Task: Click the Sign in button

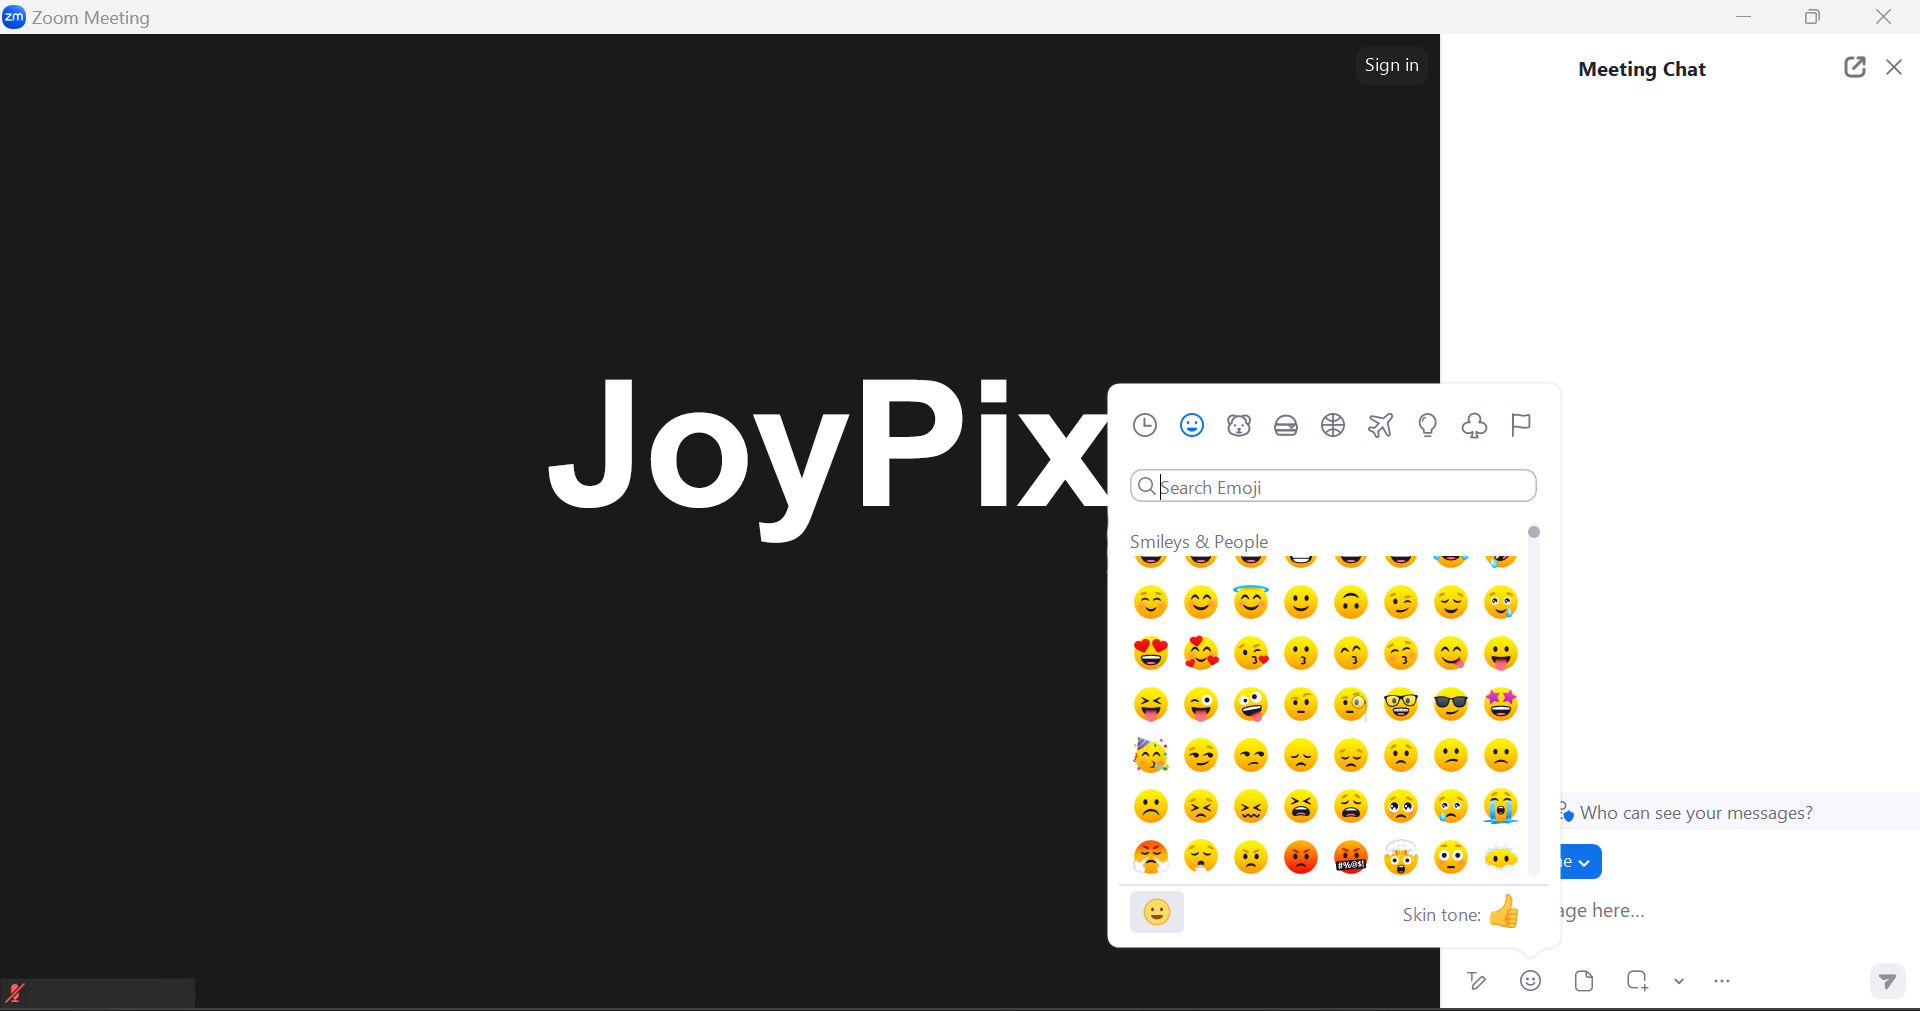Action: [x=1391, y=65]
